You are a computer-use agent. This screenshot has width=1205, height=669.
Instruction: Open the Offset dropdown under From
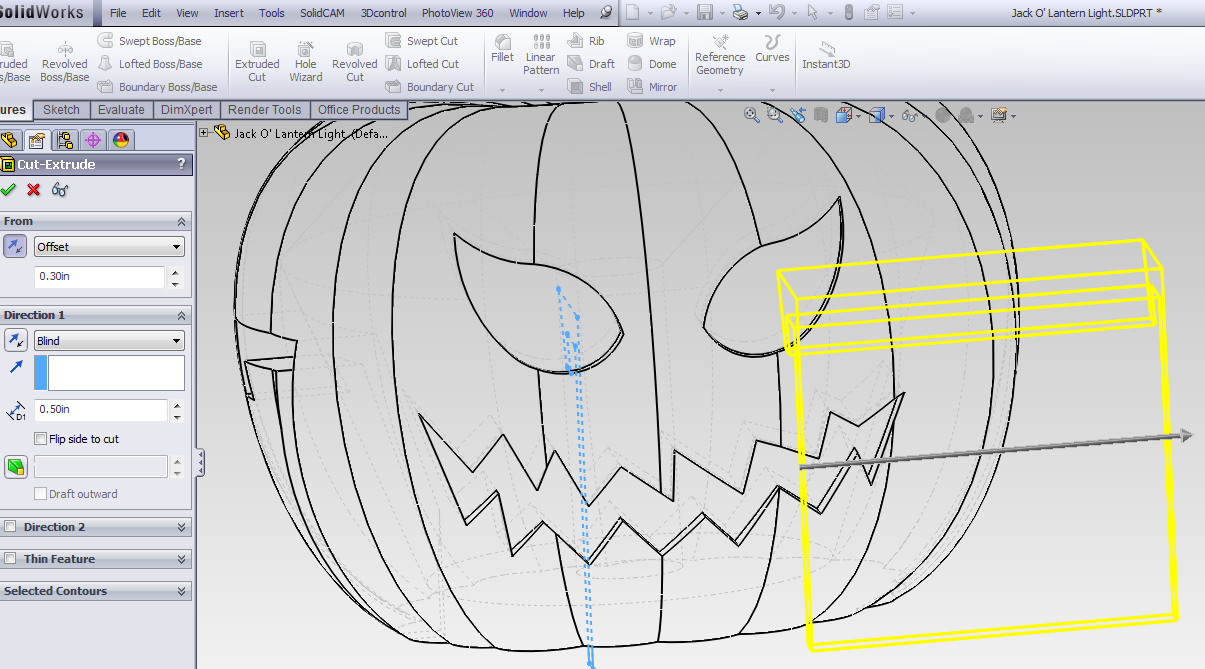pyautogui.click(x=108, y=246)
